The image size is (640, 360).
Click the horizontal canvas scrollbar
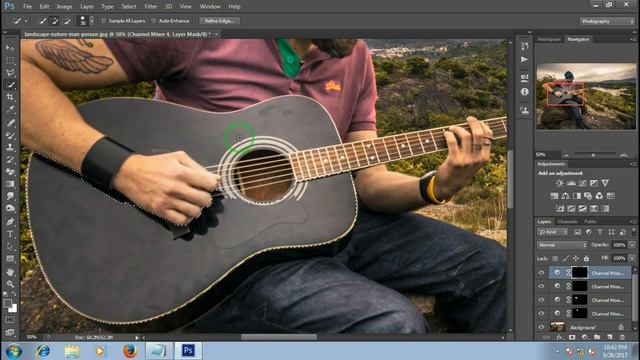click(279, 337)
